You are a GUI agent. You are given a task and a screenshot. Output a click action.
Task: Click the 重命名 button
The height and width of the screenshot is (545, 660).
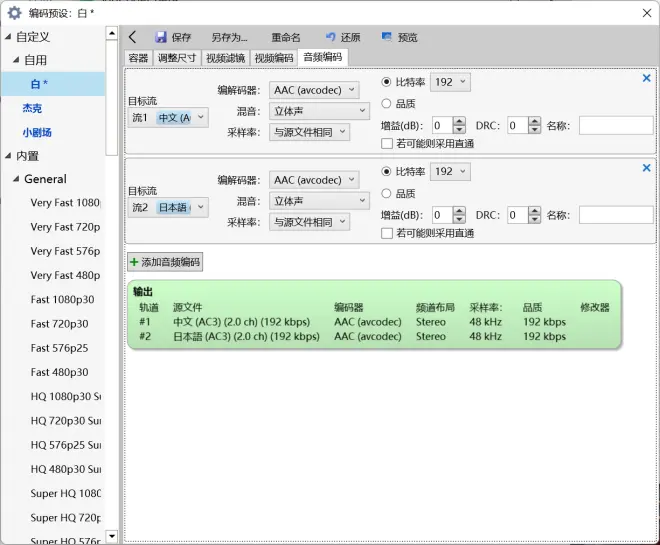click(286, 37)
